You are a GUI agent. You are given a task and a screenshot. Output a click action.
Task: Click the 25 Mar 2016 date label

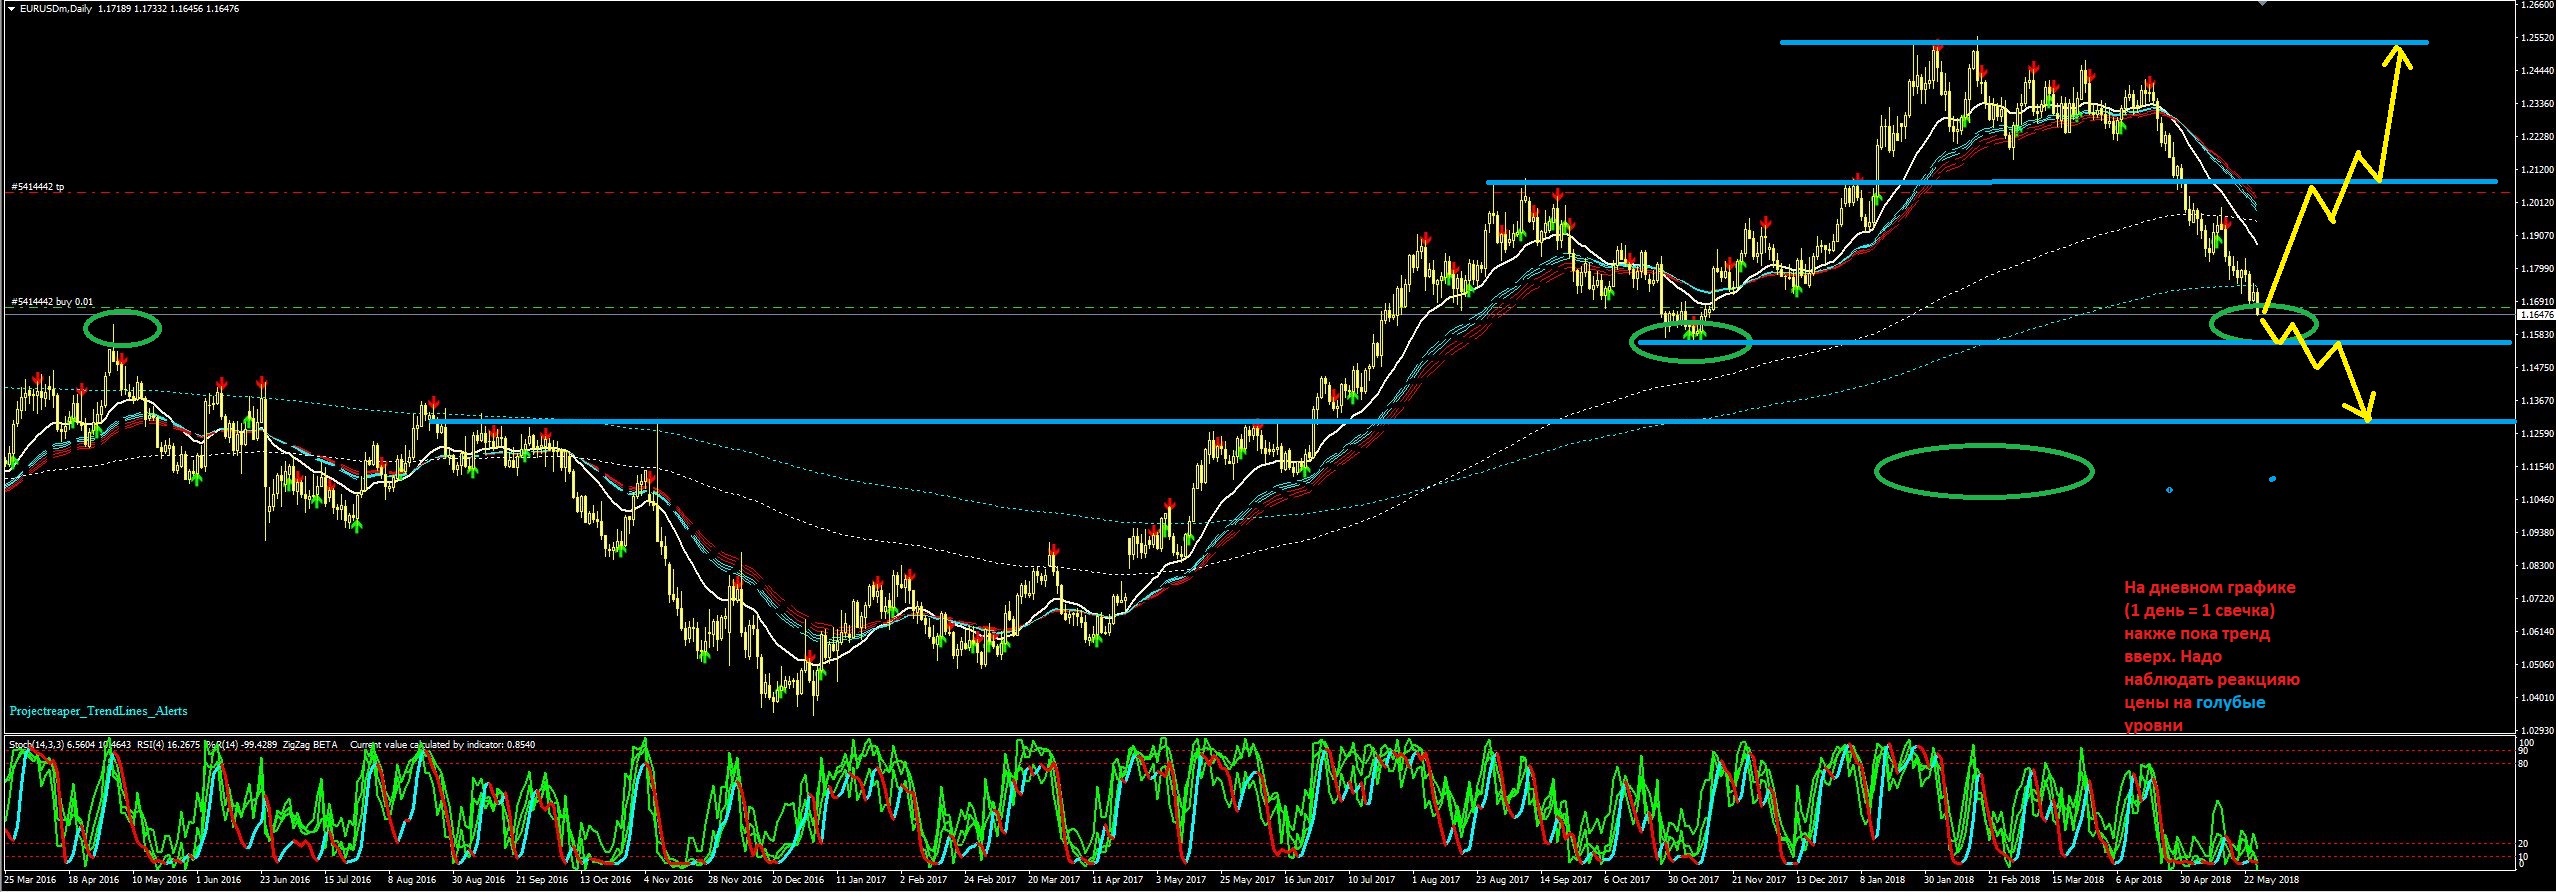31,880
